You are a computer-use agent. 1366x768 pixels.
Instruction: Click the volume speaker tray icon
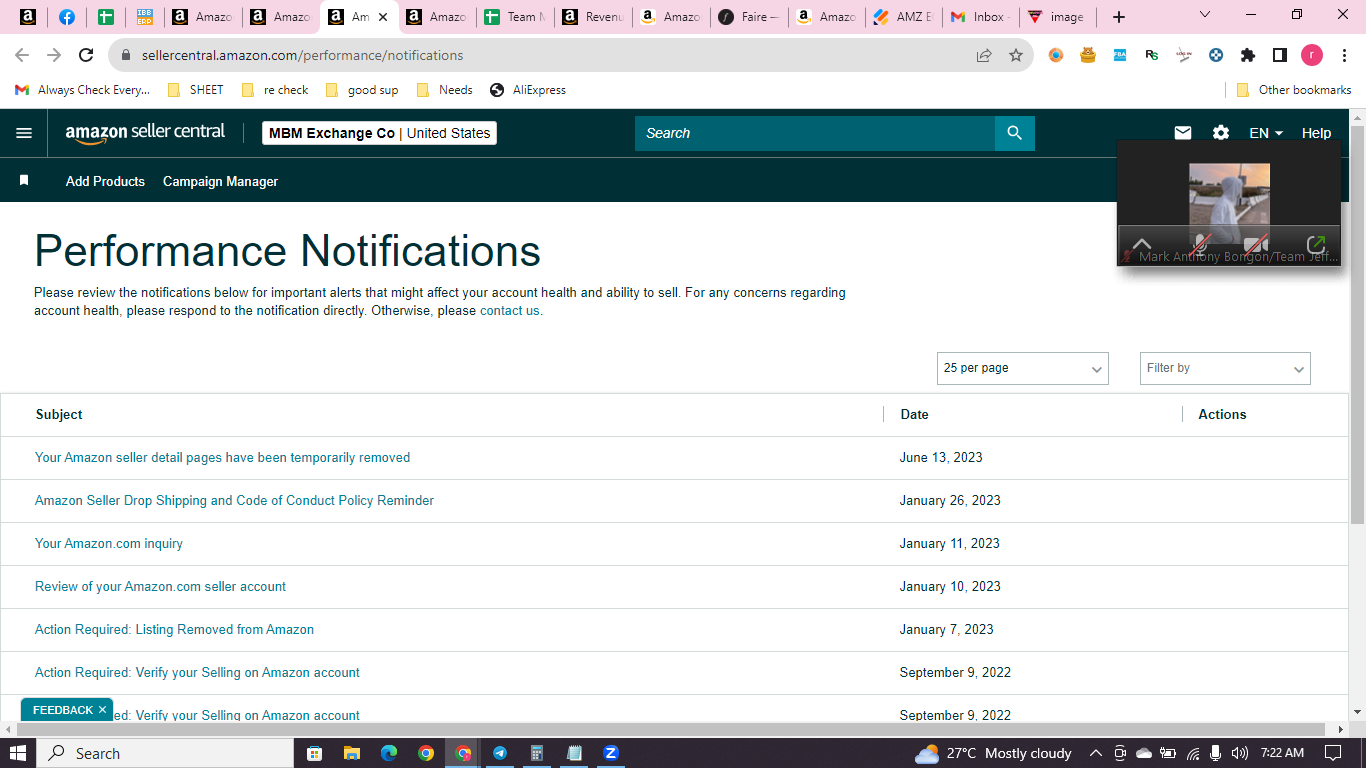[1240, 753]
